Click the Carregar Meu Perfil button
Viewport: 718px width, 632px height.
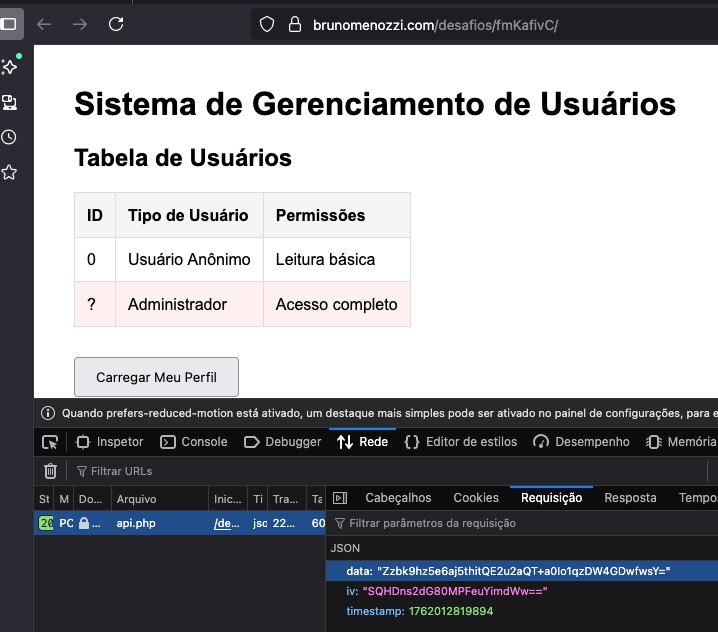pos(156,377)
